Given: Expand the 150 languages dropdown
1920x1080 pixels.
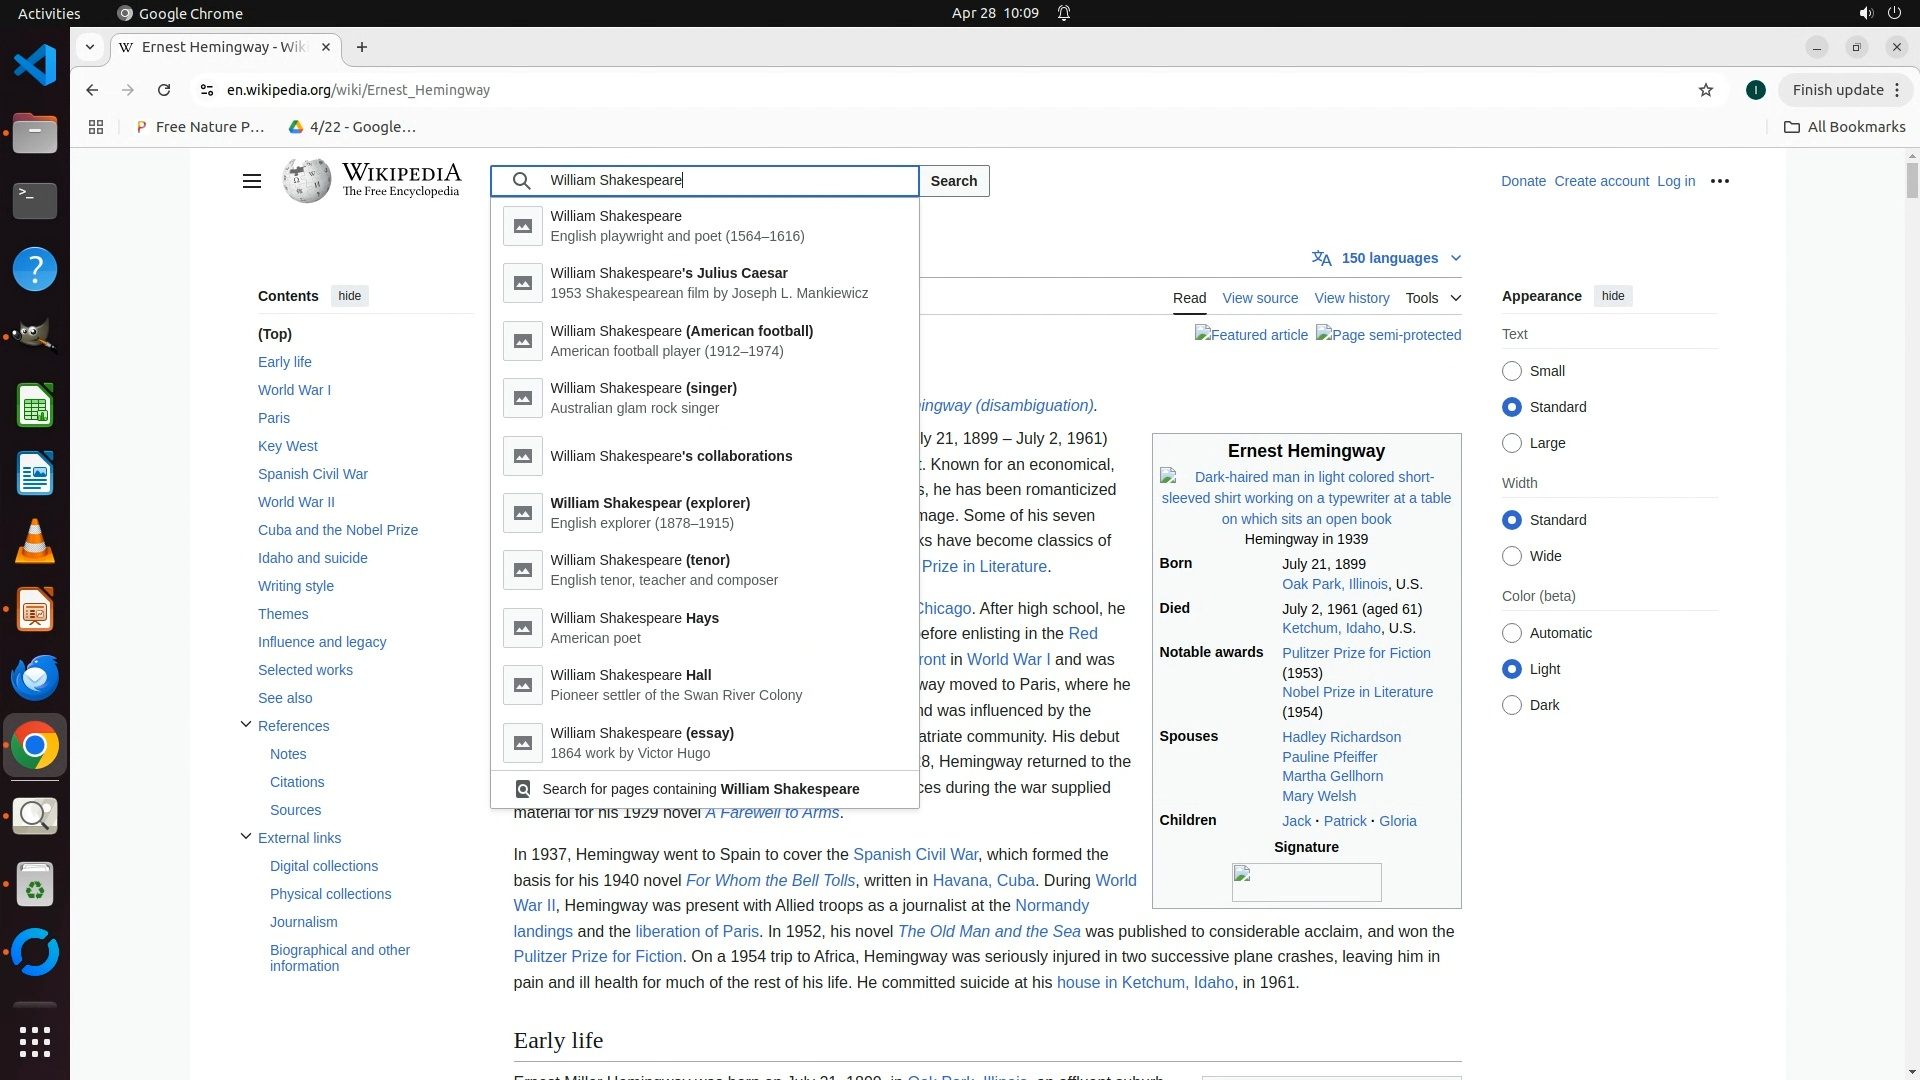Looking at the screenshot, I should (1389, 258).
